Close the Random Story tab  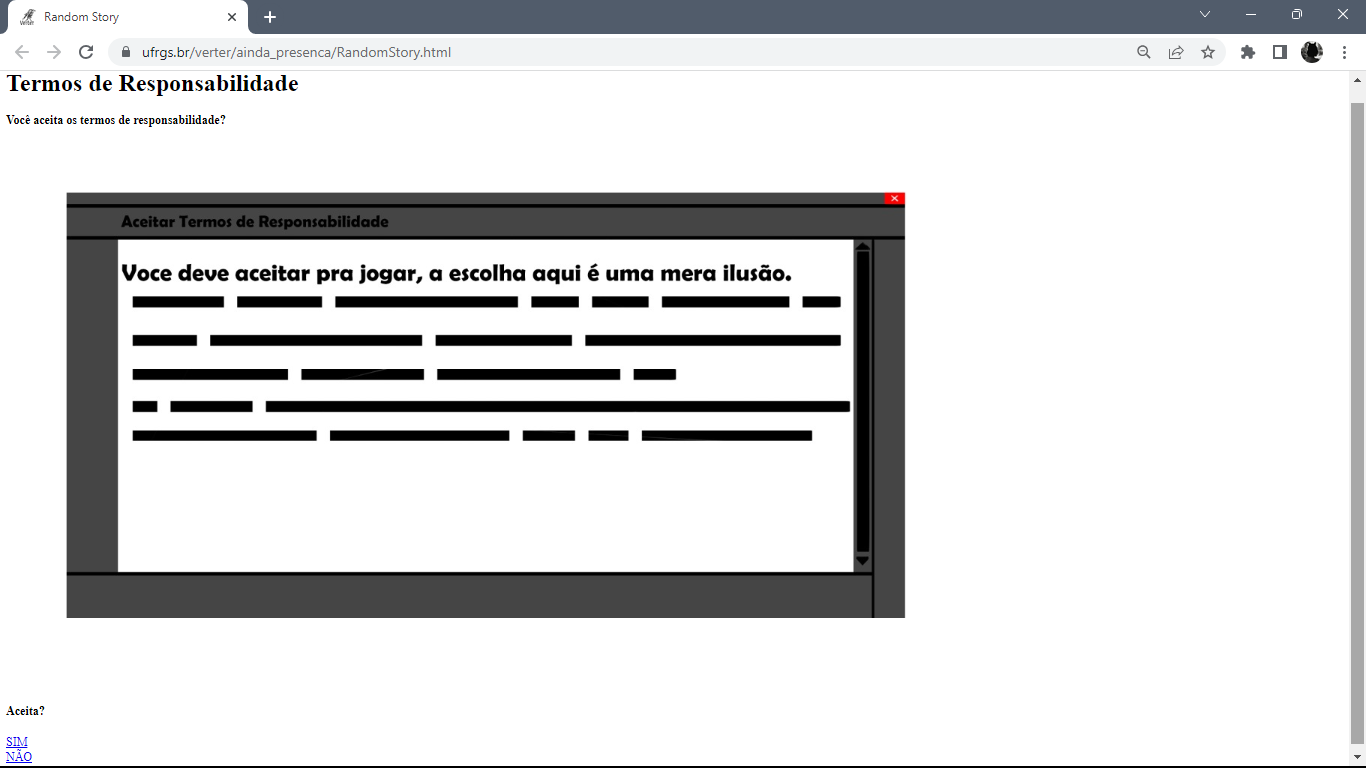(232, 17)
